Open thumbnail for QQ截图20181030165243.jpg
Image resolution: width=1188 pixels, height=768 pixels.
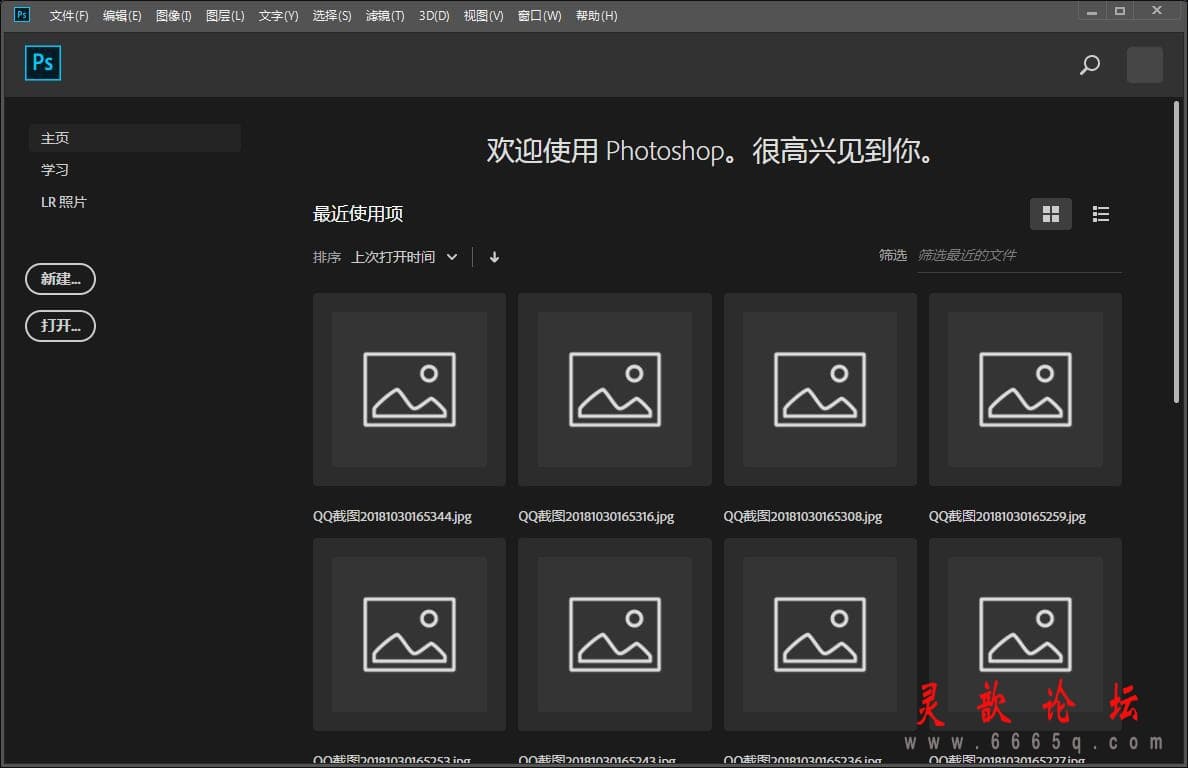click(x=614, y=635)
